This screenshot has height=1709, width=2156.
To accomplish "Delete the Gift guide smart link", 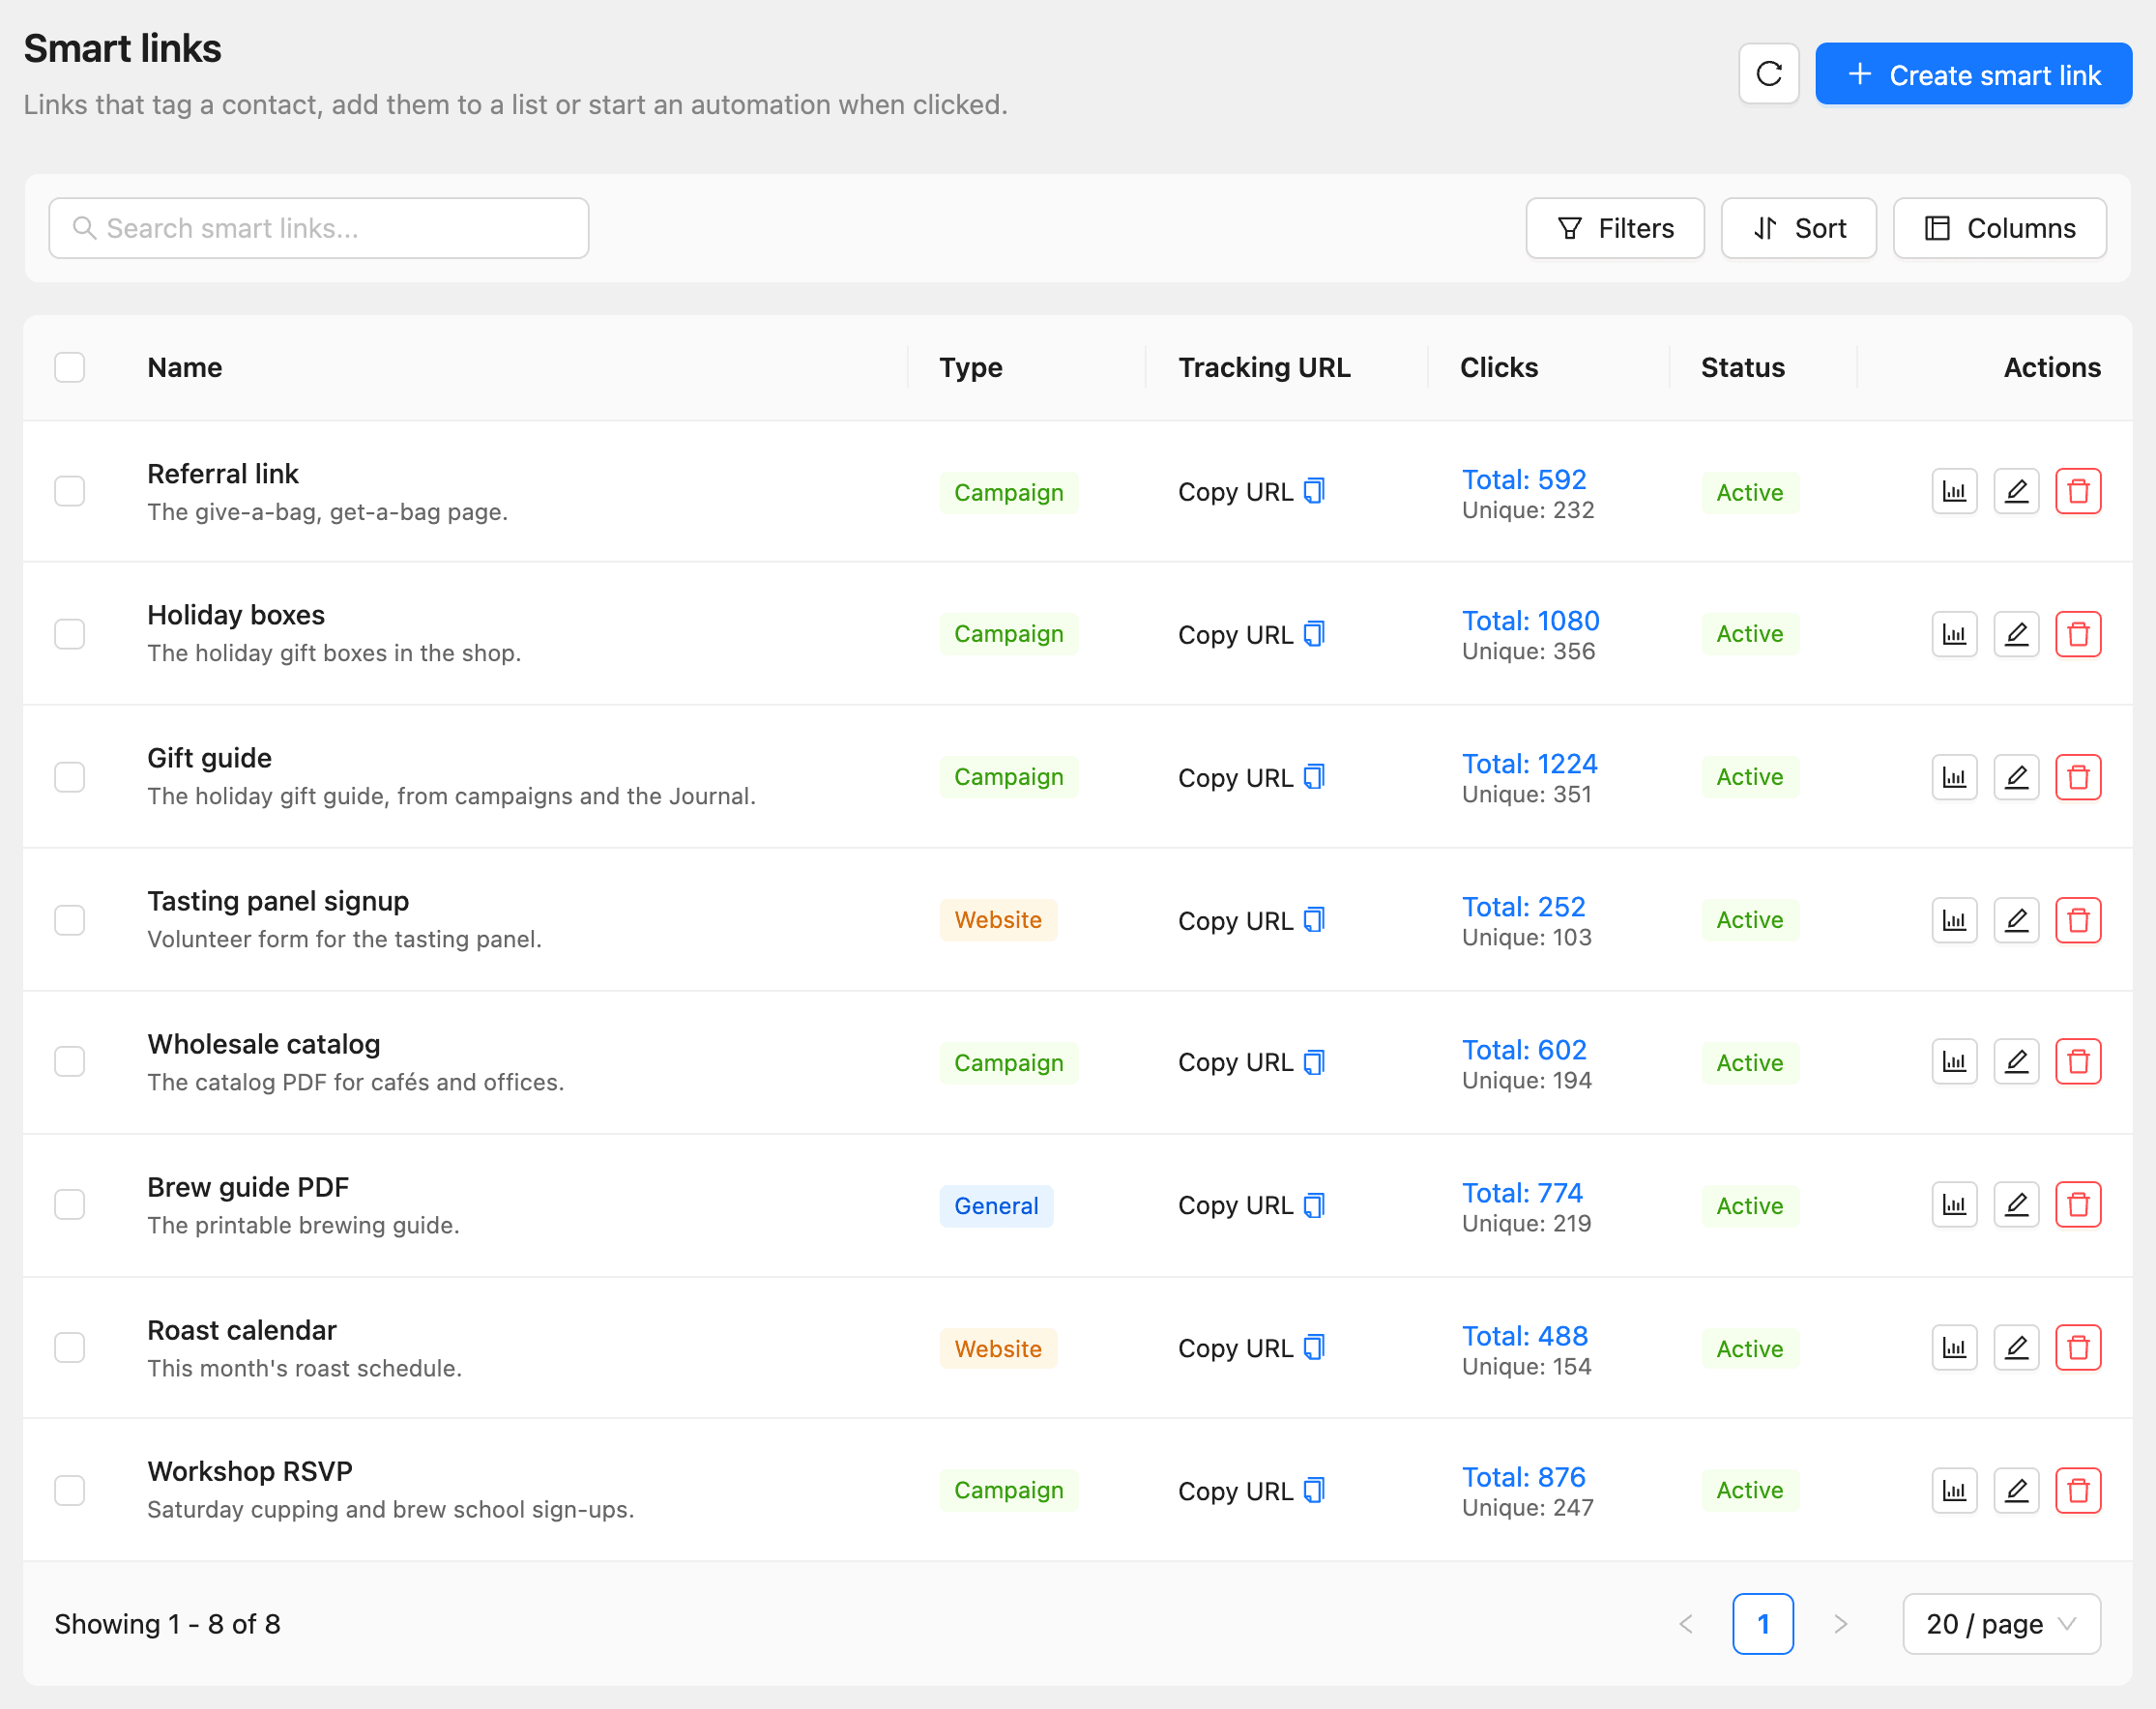I will tap(2078, 777).
